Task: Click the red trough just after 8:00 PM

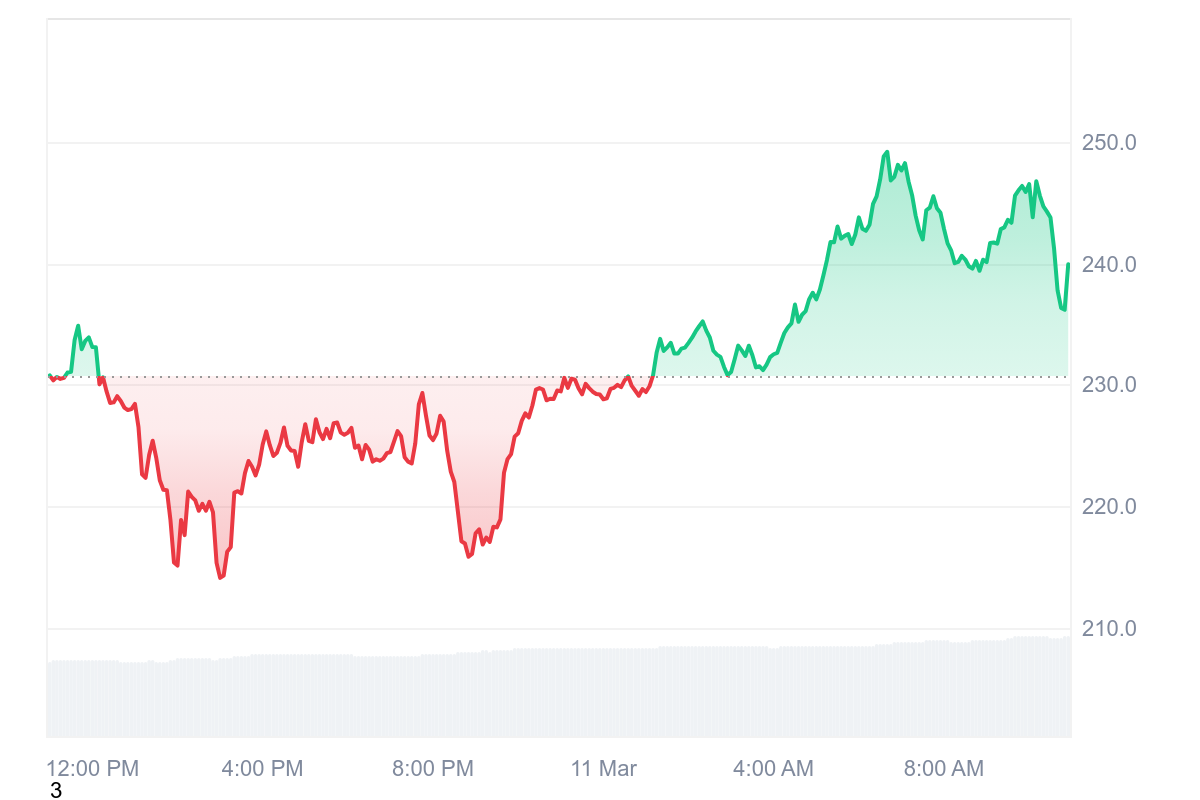Action: pyautogui.click(x=468, y=556)
